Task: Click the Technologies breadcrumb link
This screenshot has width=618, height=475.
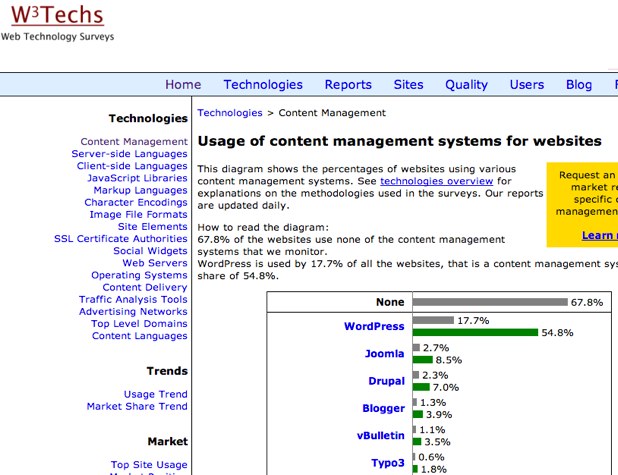Action: [x=230, y=113]
